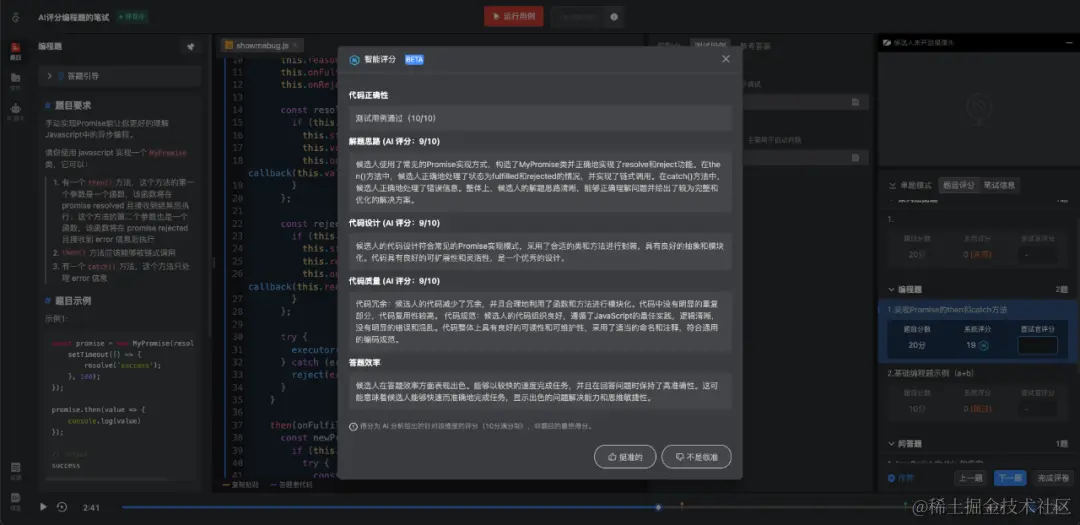Click the 智能评分 AI logo icon
This screenshot has width=1080, height=525.
(x=355, y=60)
